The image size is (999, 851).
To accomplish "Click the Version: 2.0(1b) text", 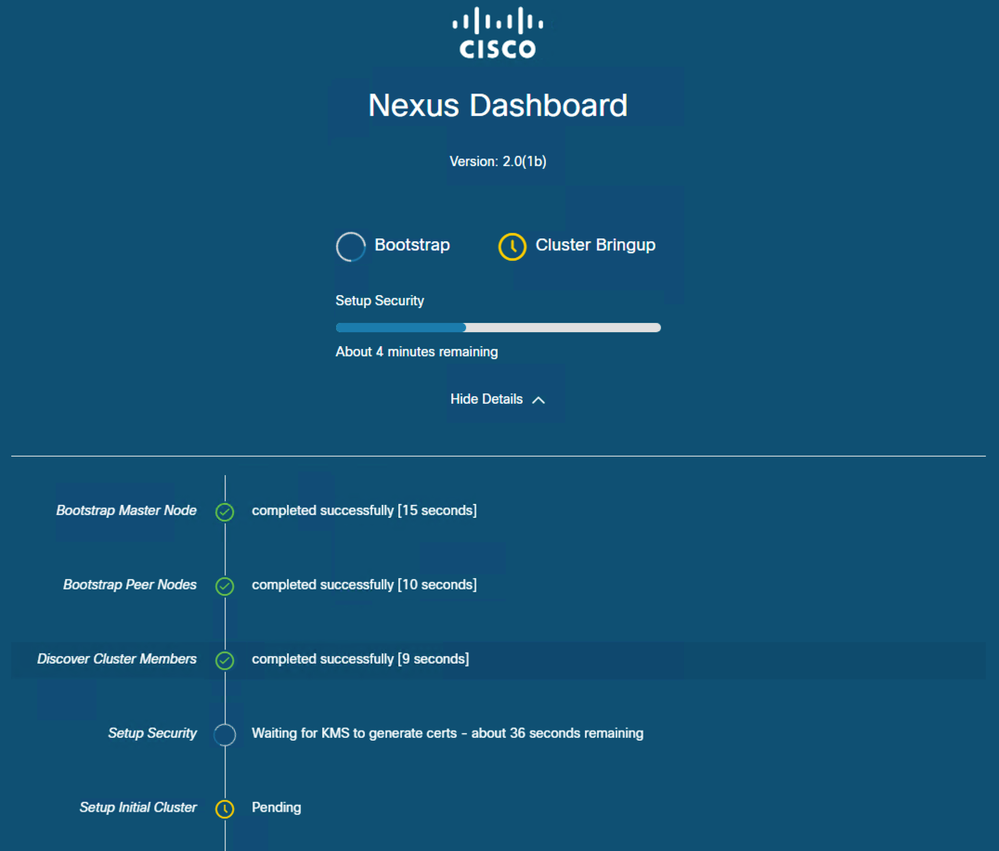I will coord(498,162).
